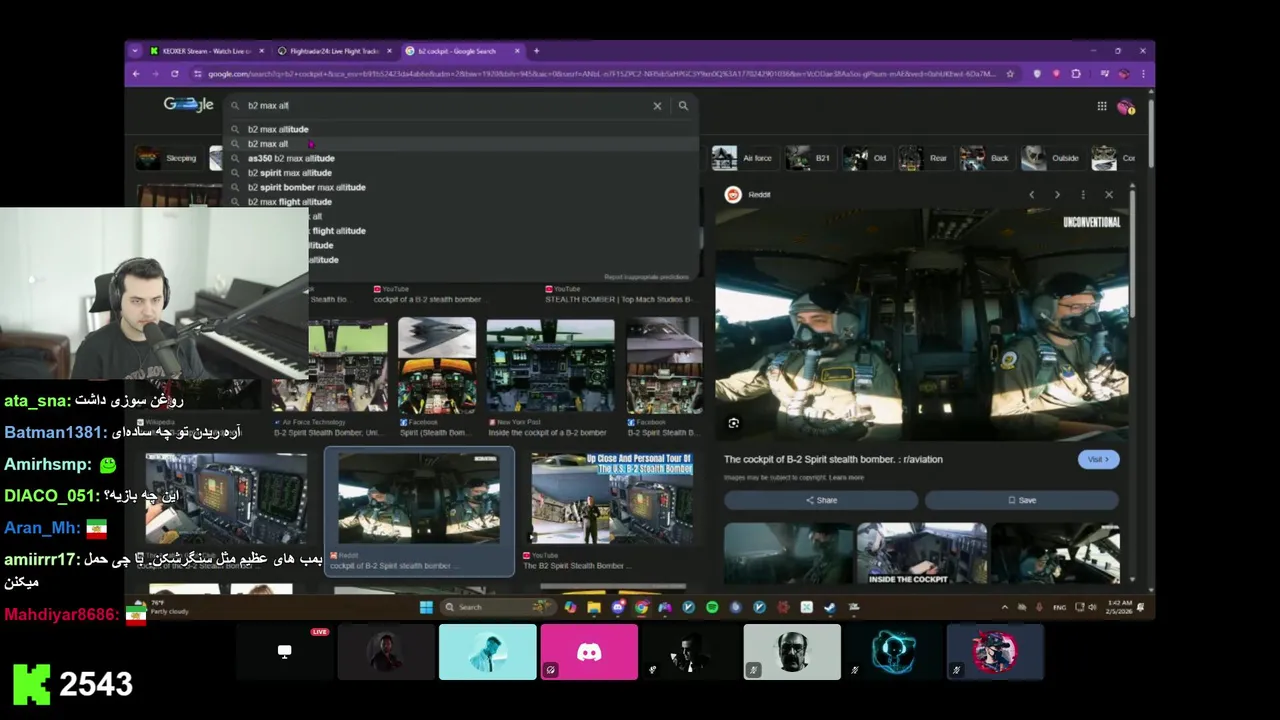Open Spotify from the taskbar

click(x=712, y=607)
